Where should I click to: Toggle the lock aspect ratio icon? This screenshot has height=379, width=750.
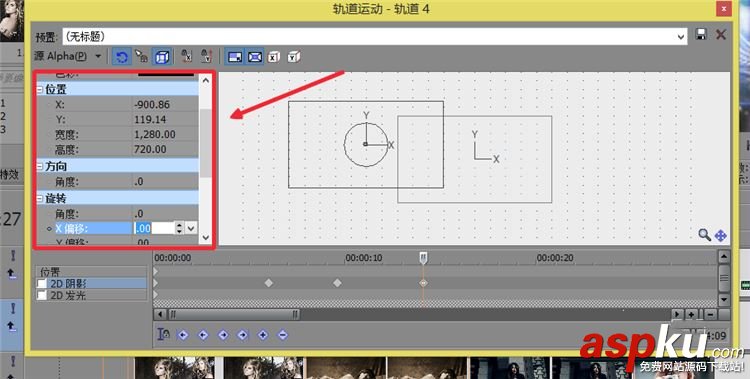click(x=235, y=57)
